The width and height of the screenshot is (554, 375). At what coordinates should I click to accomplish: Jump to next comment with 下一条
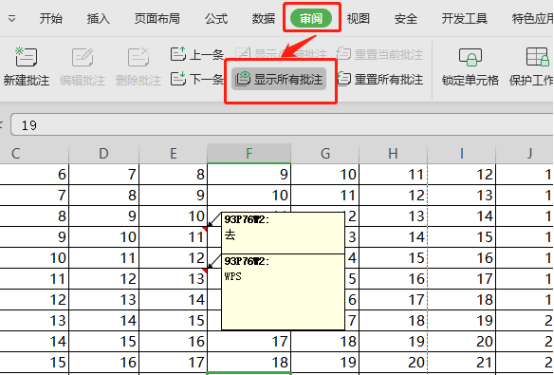197,79
